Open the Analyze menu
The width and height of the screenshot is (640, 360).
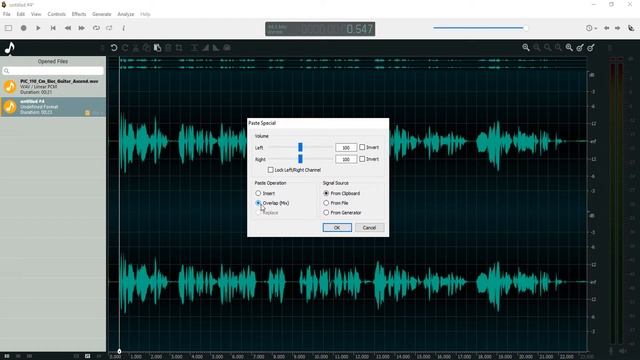126,14
